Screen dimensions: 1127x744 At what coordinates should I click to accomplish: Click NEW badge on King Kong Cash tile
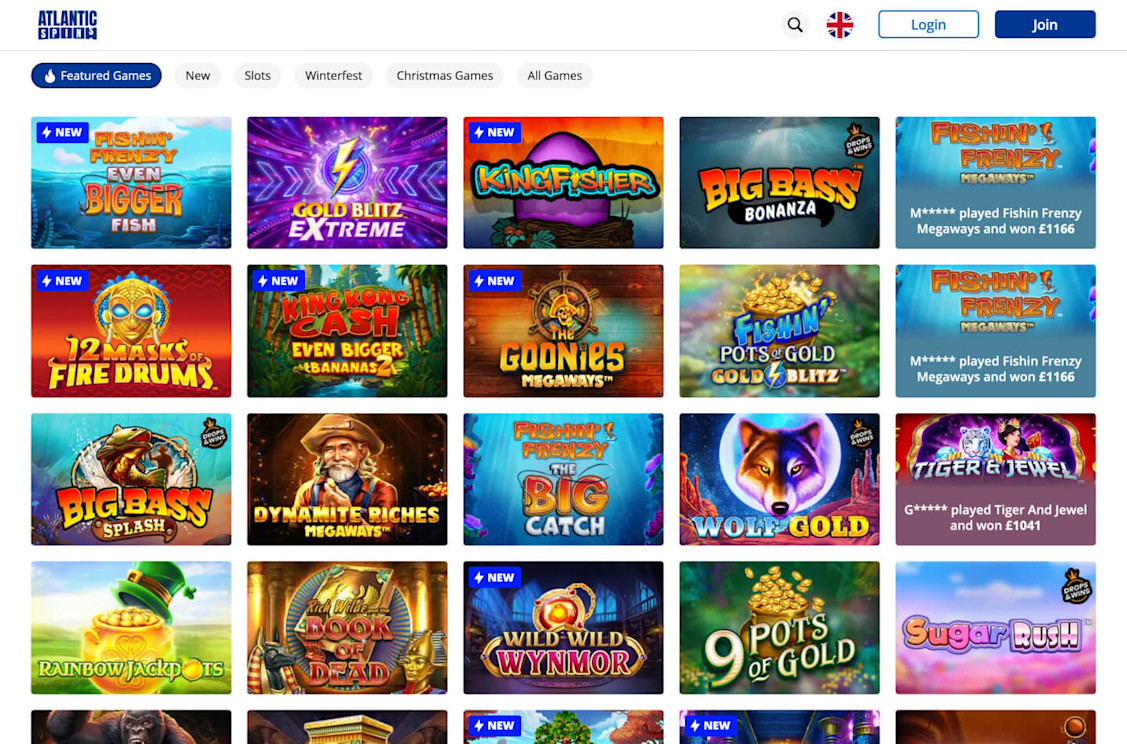pyautogui.click(x=279, y=280)
